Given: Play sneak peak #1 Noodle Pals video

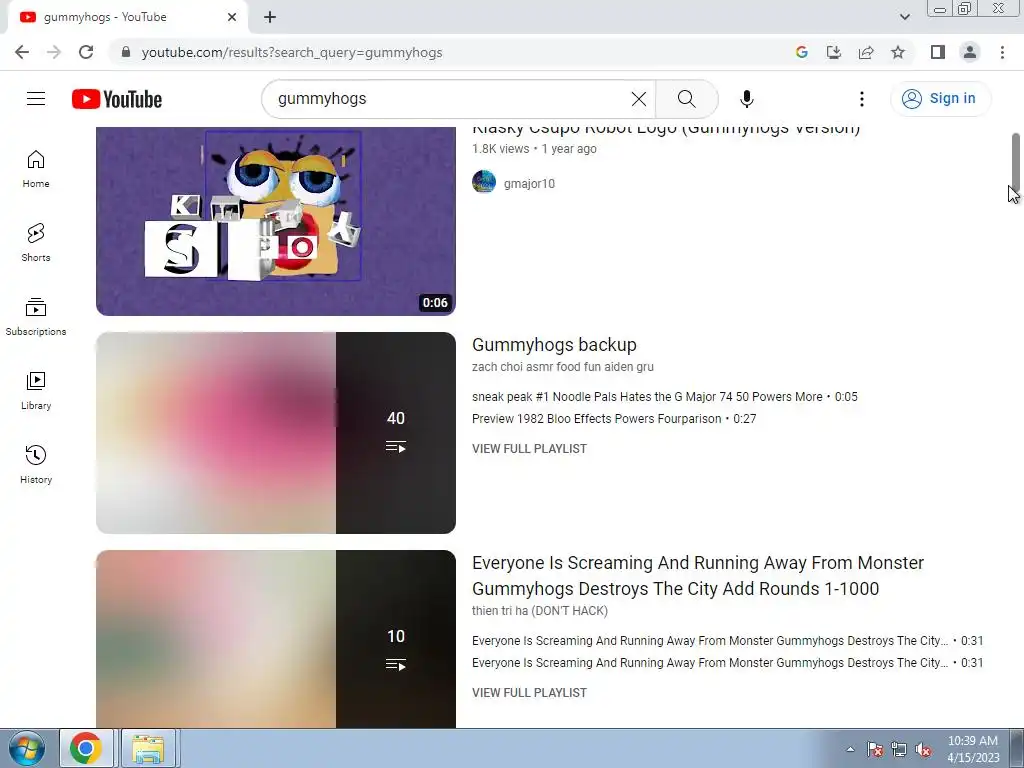Looking at the screenshot, I should point(664,397).
